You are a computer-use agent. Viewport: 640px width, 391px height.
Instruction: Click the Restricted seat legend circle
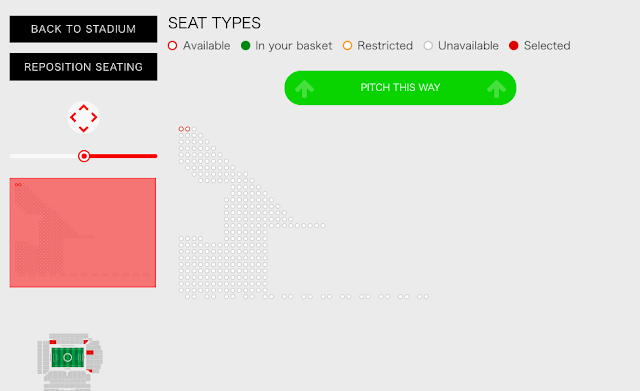[x=347, y=46]
